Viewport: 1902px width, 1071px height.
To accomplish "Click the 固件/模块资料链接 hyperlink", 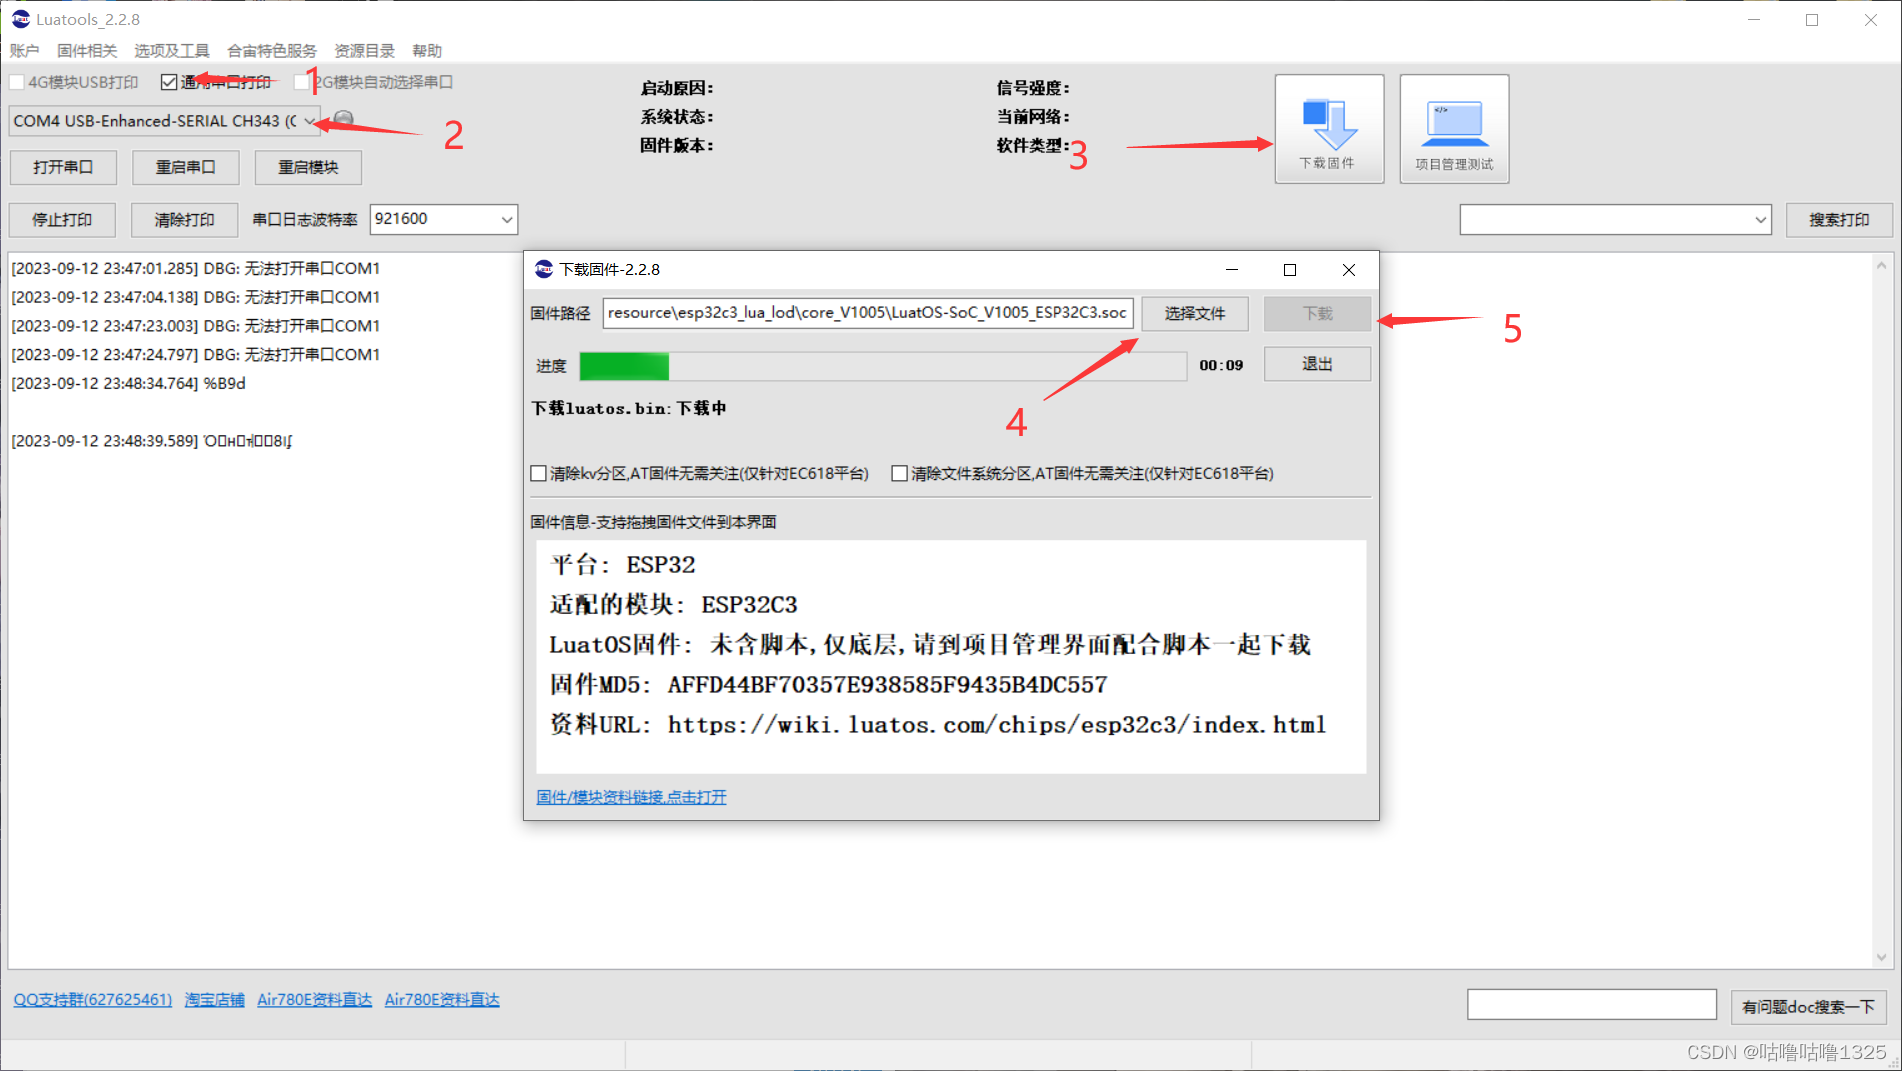I will point(630,796).
